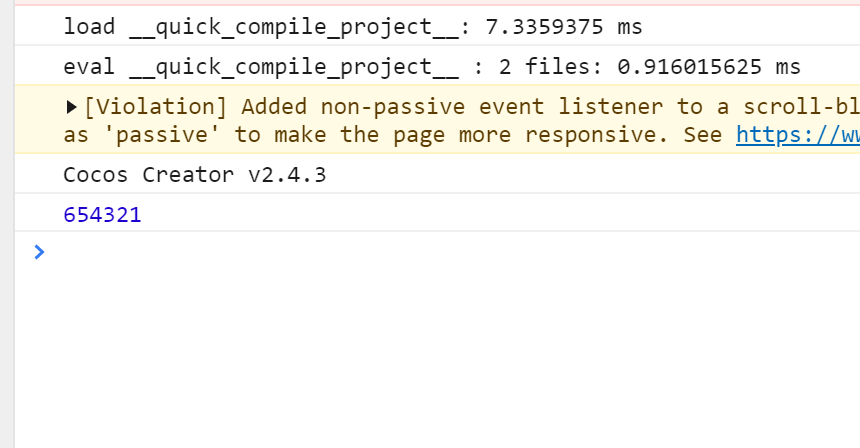Select the 0.916015625 ms timing value

[x=710, y=67]
